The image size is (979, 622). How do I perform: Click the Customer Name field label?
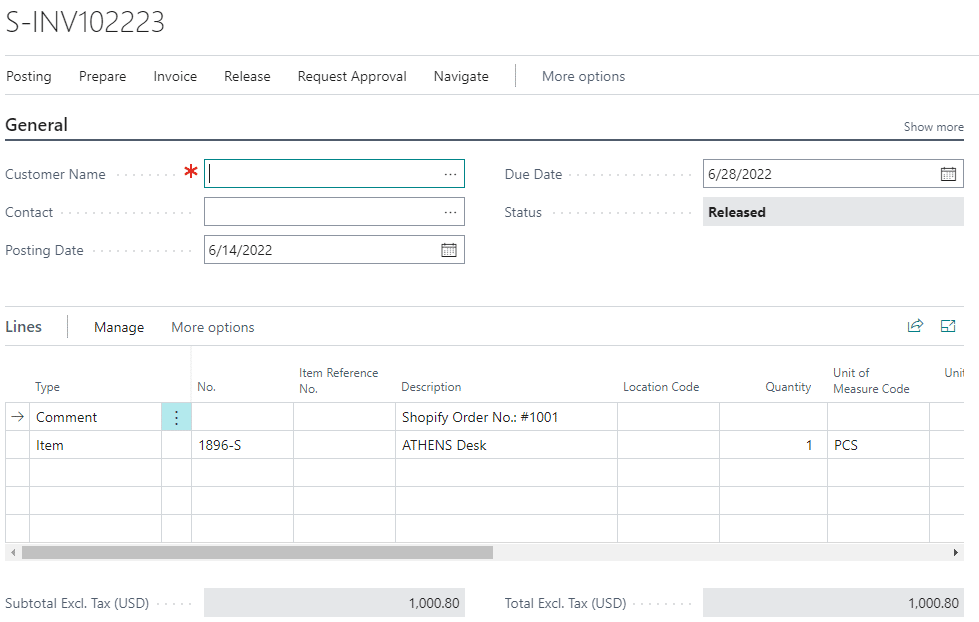click(55, 174)
